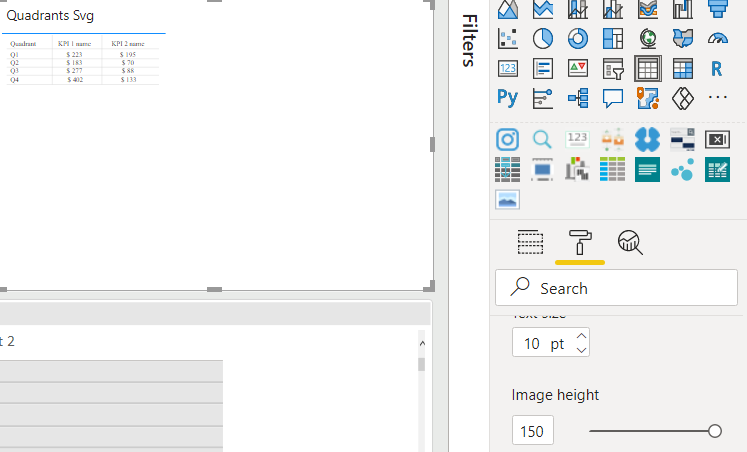Select the teal text-lines custom visual
Viewport: 747px width, 452px height.
click(647, 170)
